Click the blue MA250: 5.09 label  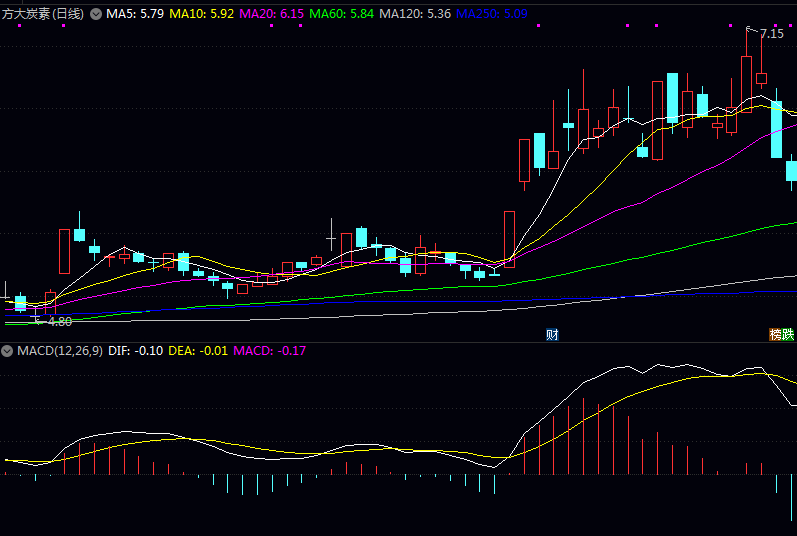(492, 14)
